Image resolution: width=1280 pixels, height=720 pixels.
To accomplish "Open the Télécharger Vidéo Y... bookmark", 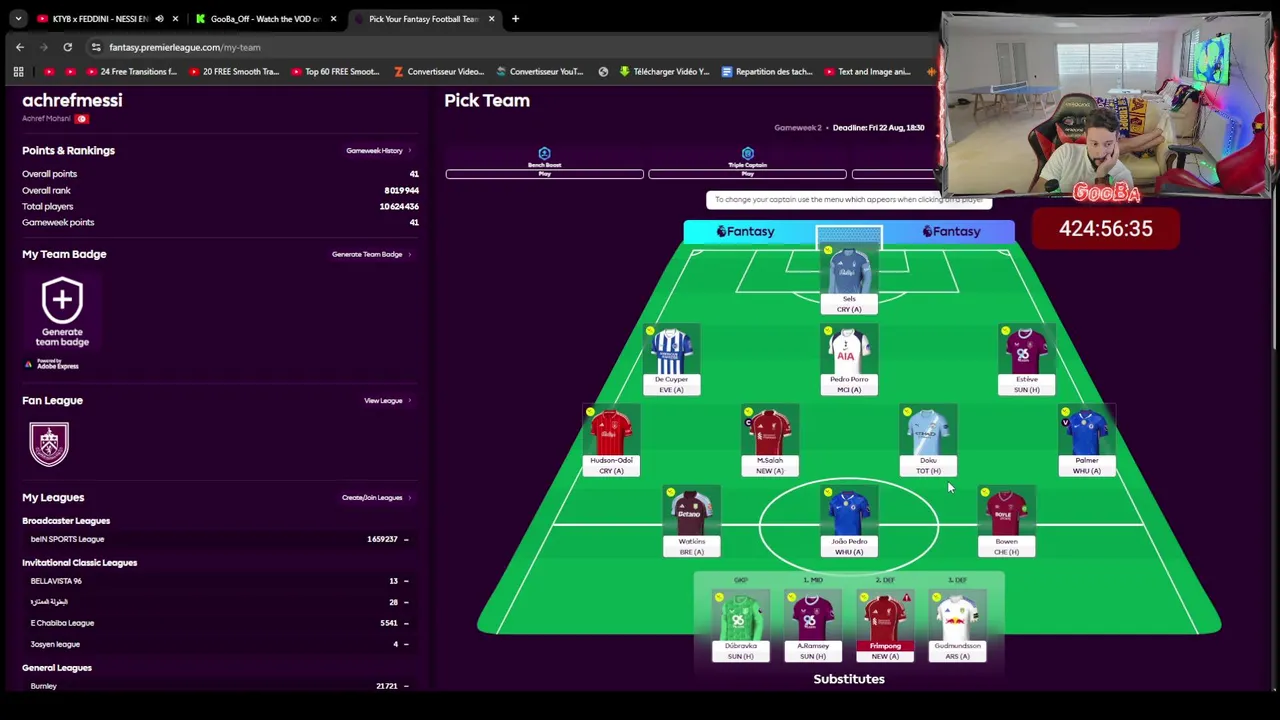I will click(664, 71).
